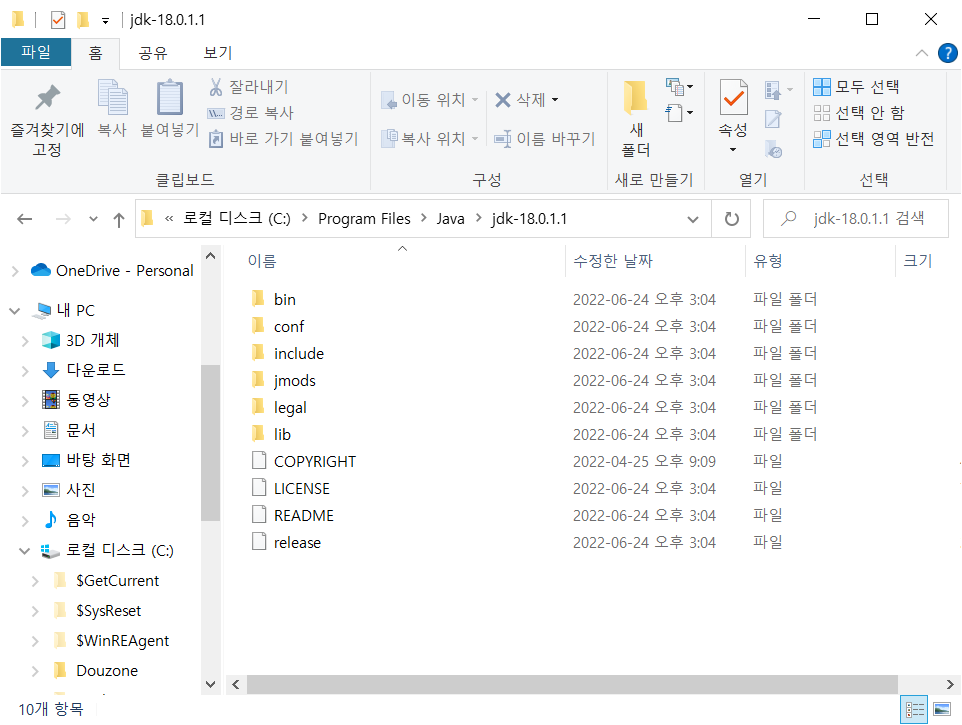Refresh the folder view
Viewport: 962px width, 725px height.
pos(731,219)
